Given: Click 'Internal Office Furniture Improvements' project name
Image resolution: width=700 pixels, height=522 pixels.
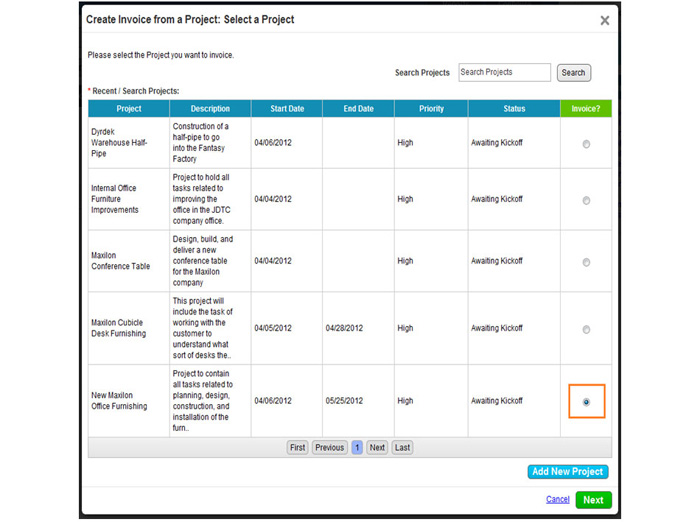Looking at the screenshot, I should pos(115,199).
